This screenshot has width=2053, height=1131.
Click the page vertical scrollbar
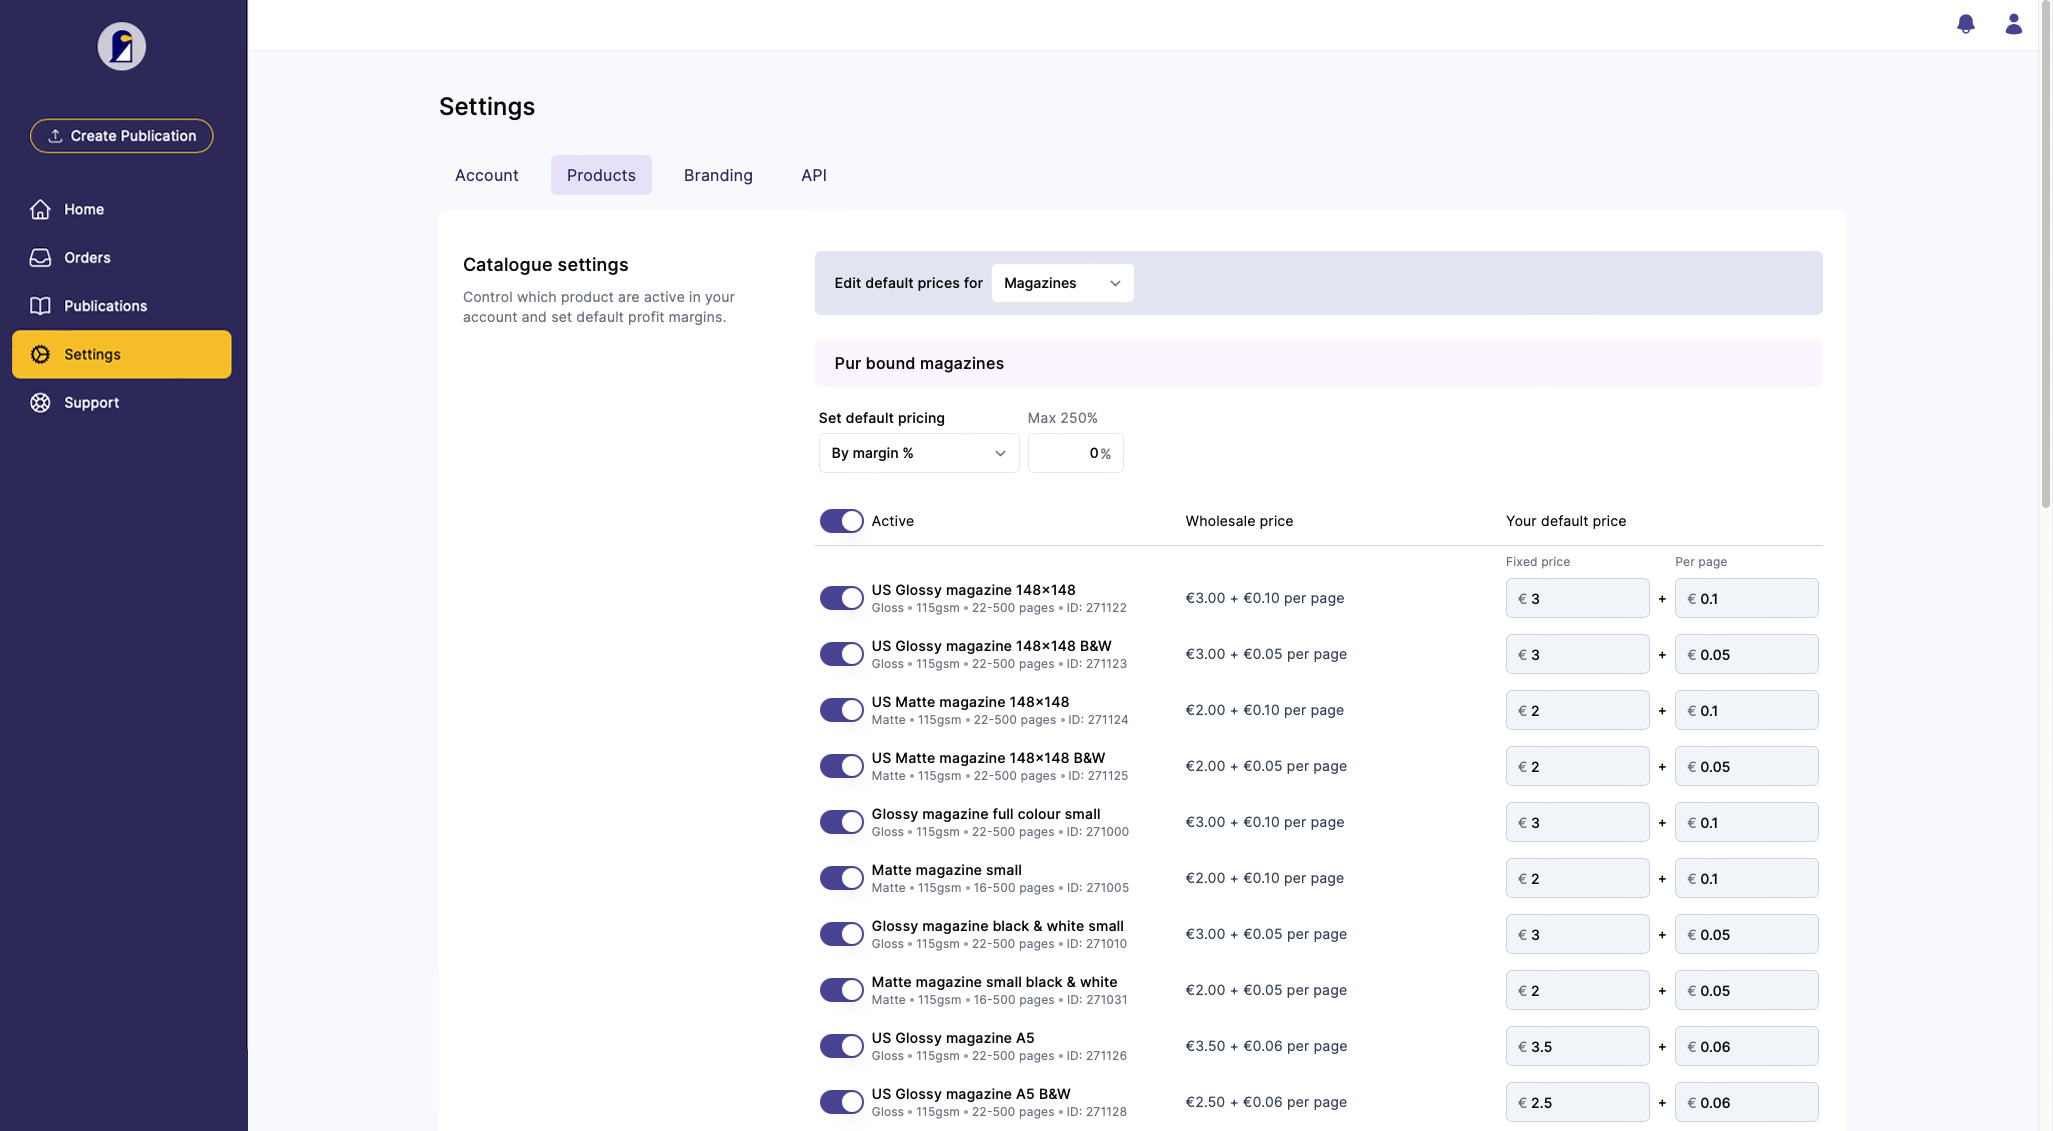[2045, 255]
